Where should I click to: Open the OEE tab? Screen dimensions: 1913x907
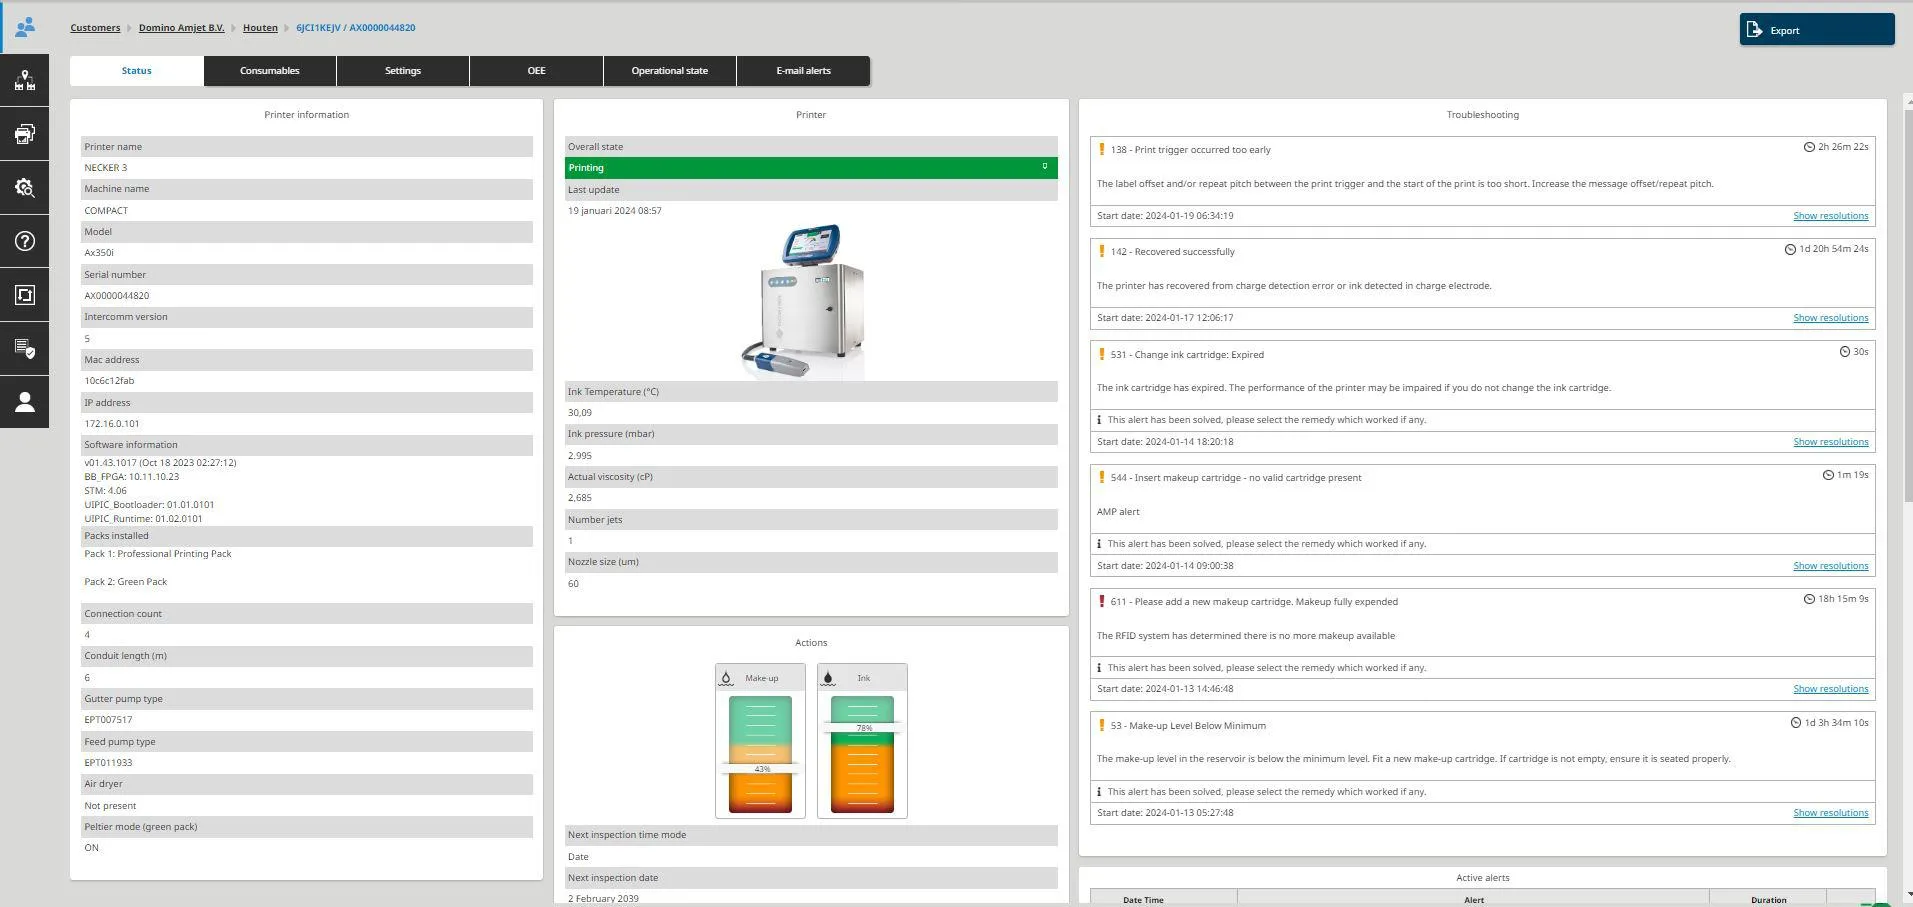point(536,71)
